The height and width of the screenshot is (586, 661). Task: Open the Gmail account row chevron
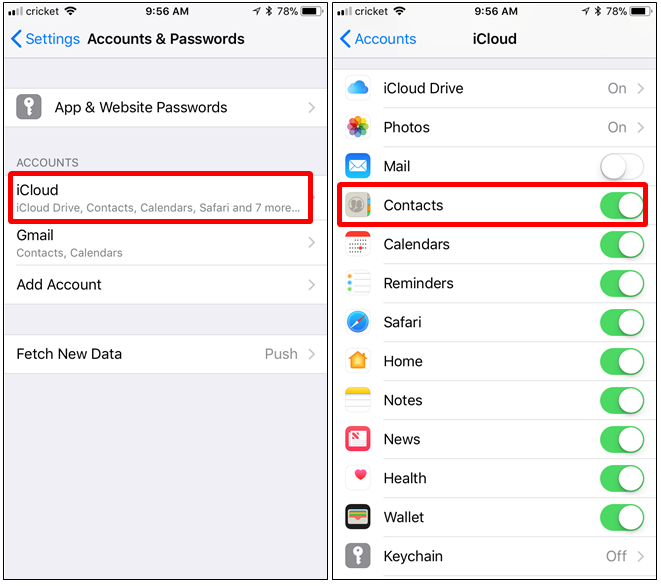point(312,242)
